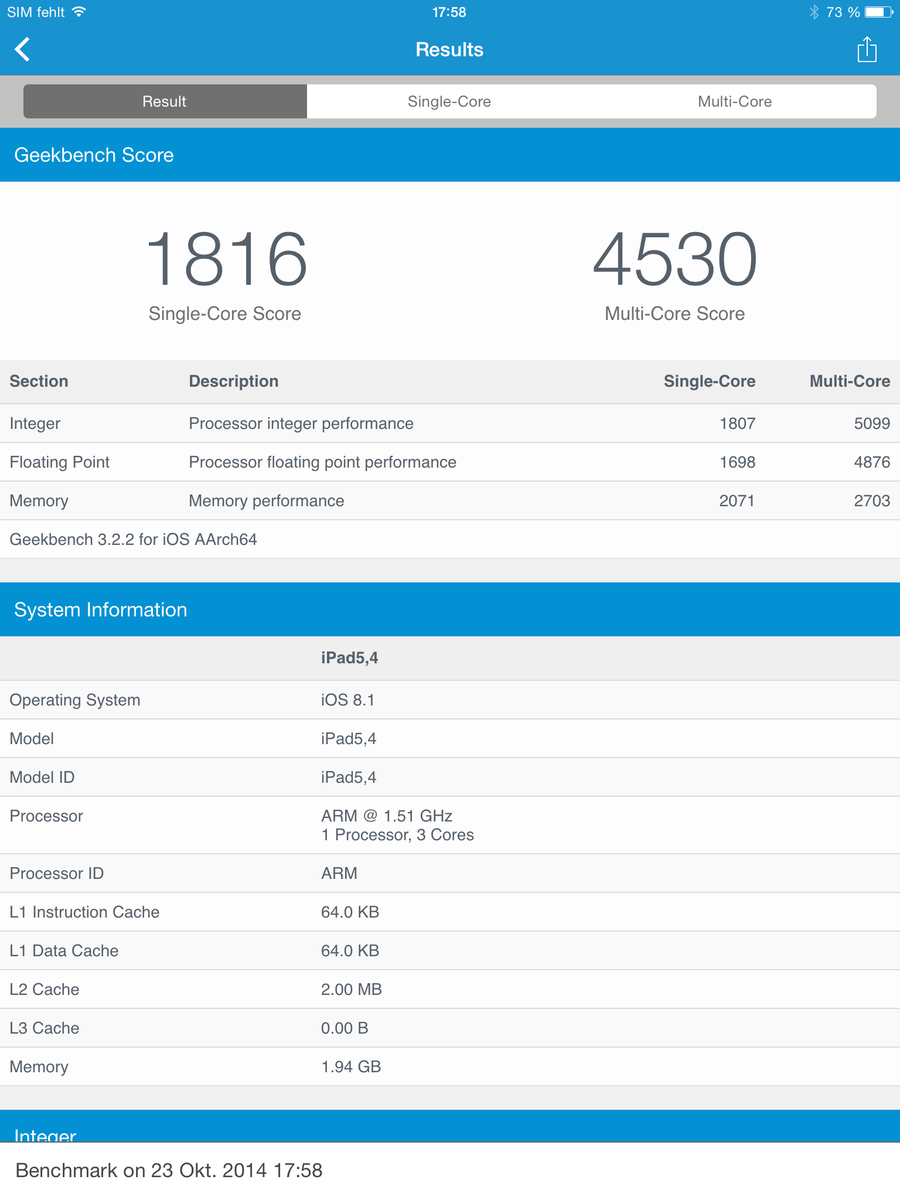Tap the Single-Core column header
Image resolution: width=900 pixels, height=1200 pixels.
click(710, 381)
